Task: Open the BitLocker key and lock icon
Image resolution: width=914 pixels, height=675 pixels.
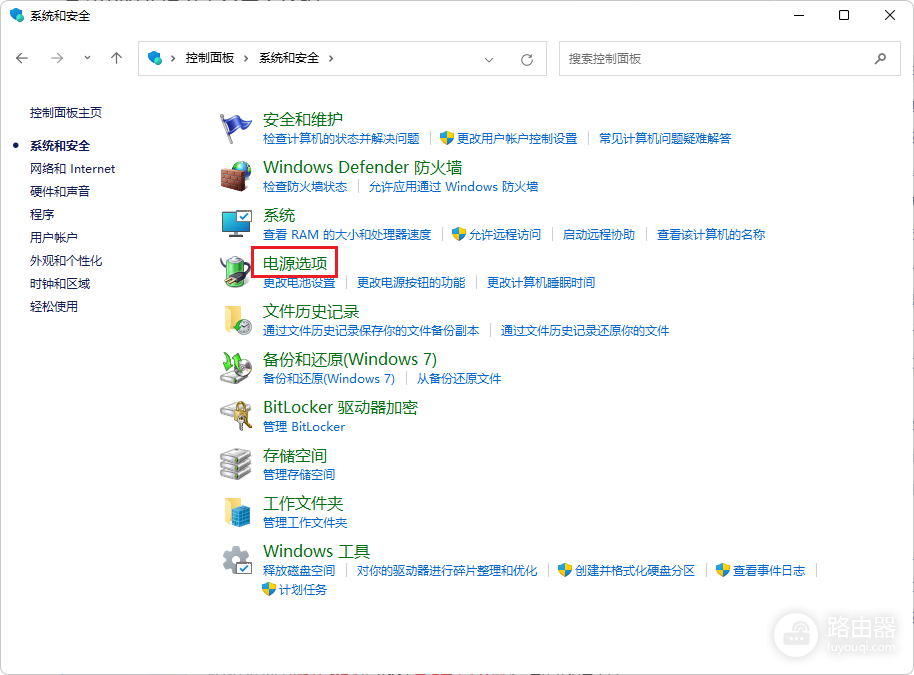Action: click(235, 416)
